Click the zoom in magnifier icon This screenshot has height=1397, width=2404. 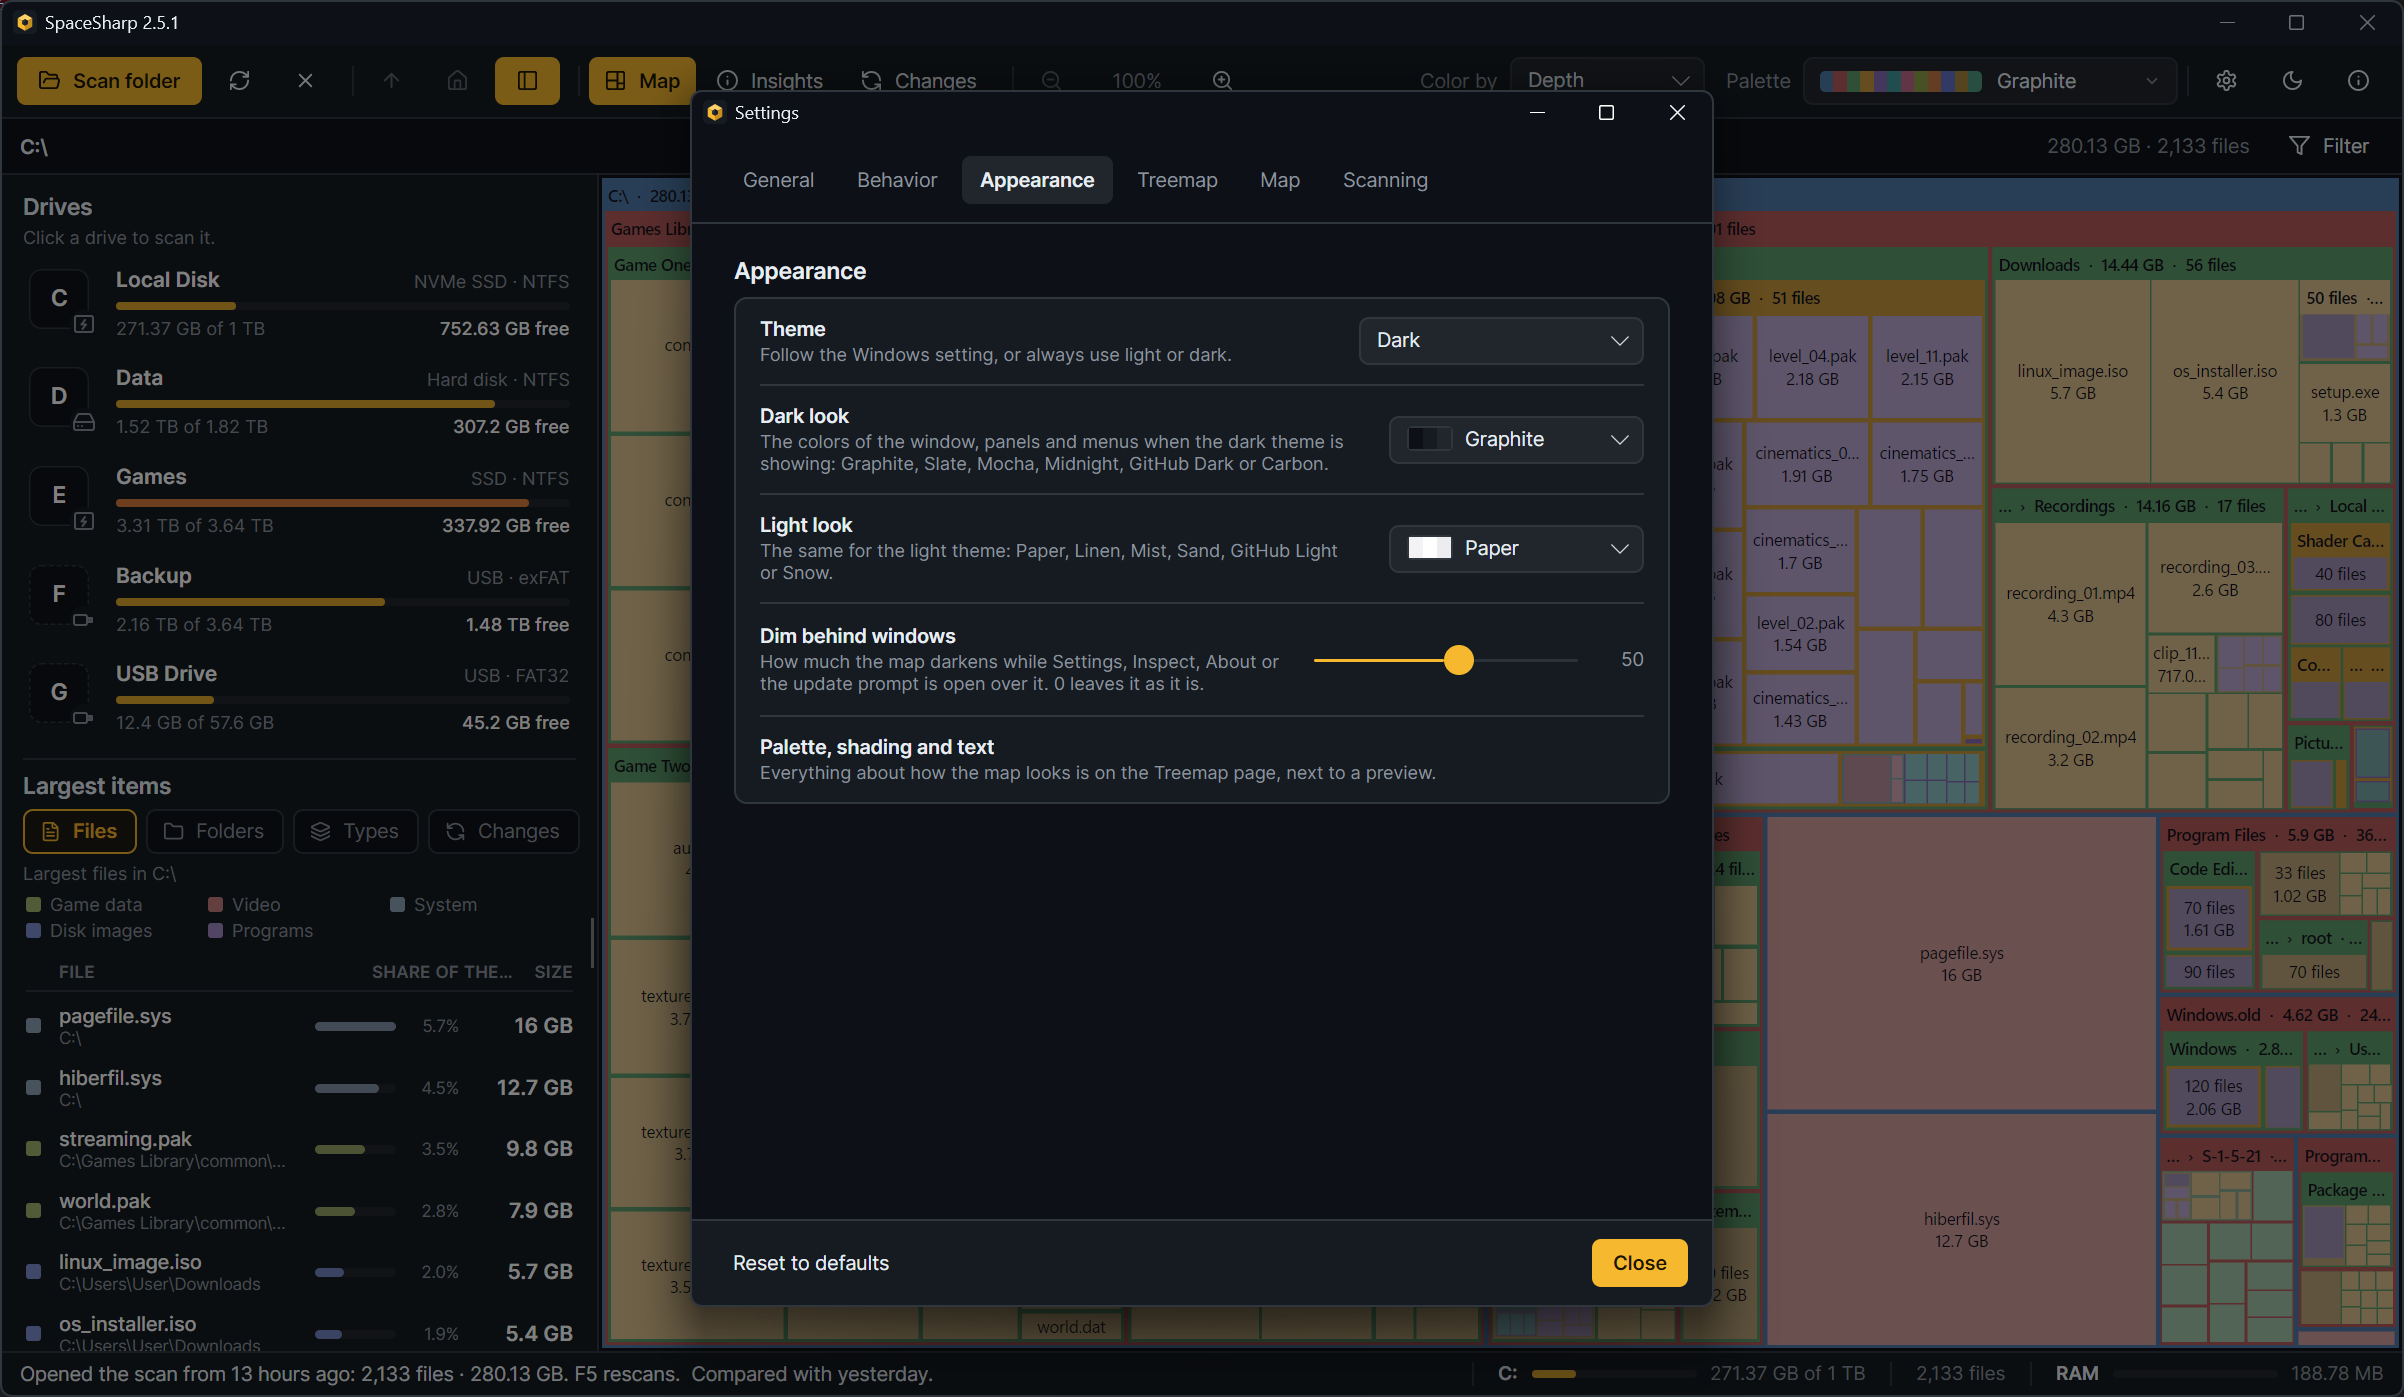click(1222, 81)
